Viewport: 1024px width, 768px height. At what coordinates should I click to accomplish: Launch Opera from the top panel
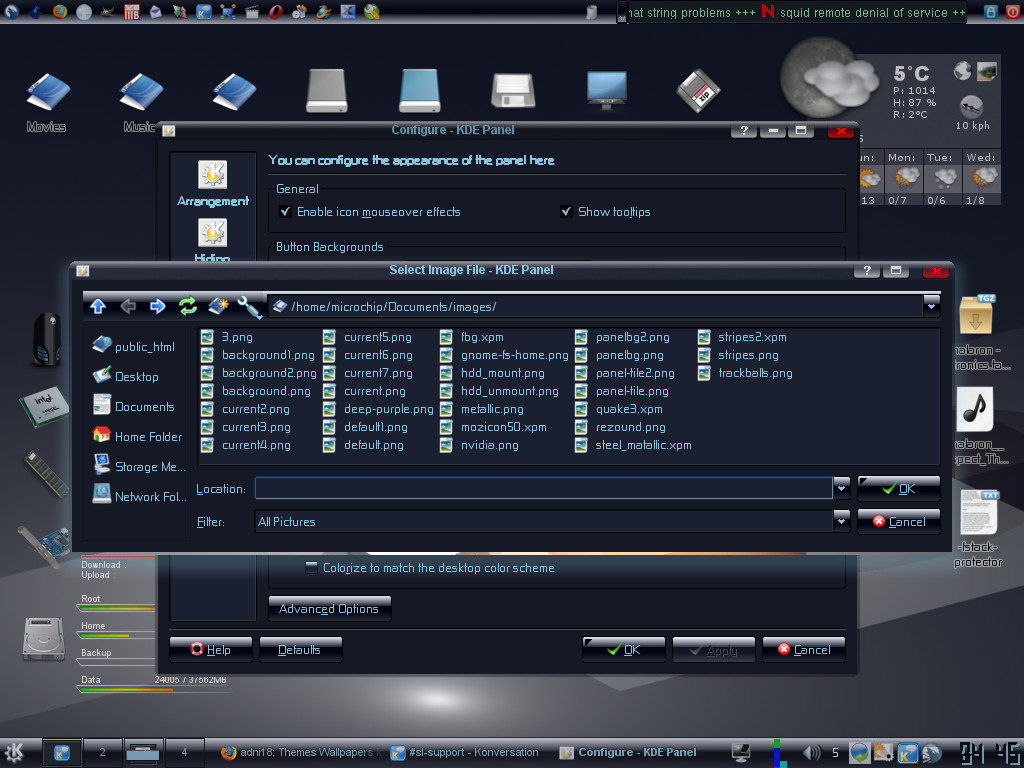[x=275, y=11]
